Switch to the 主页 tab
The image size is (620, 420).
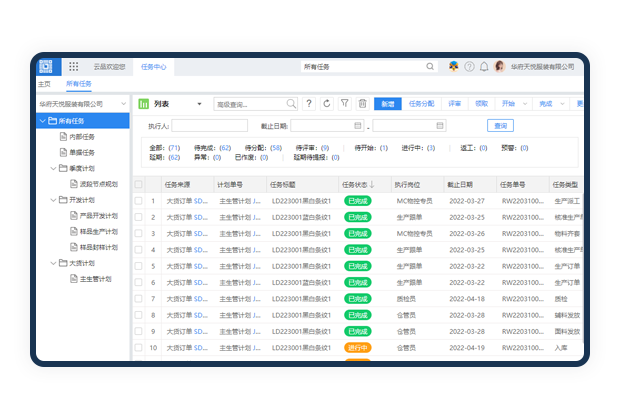click(x=44, y=84)
